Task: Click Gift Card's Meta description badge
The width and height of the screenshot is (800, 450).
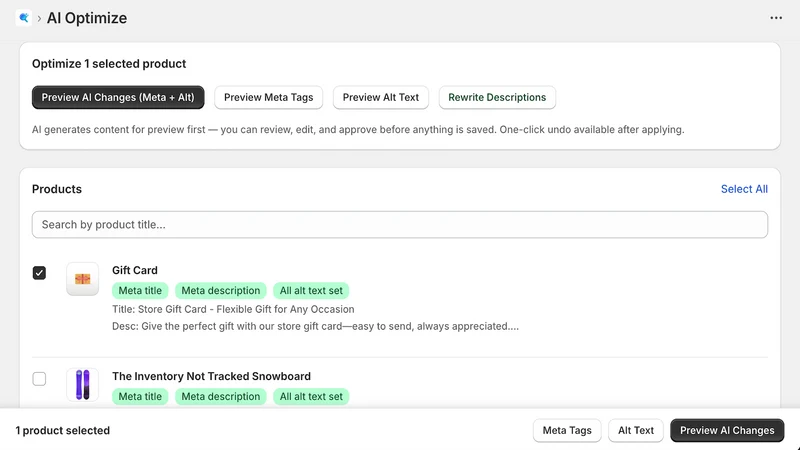Action: coord(221,291)
